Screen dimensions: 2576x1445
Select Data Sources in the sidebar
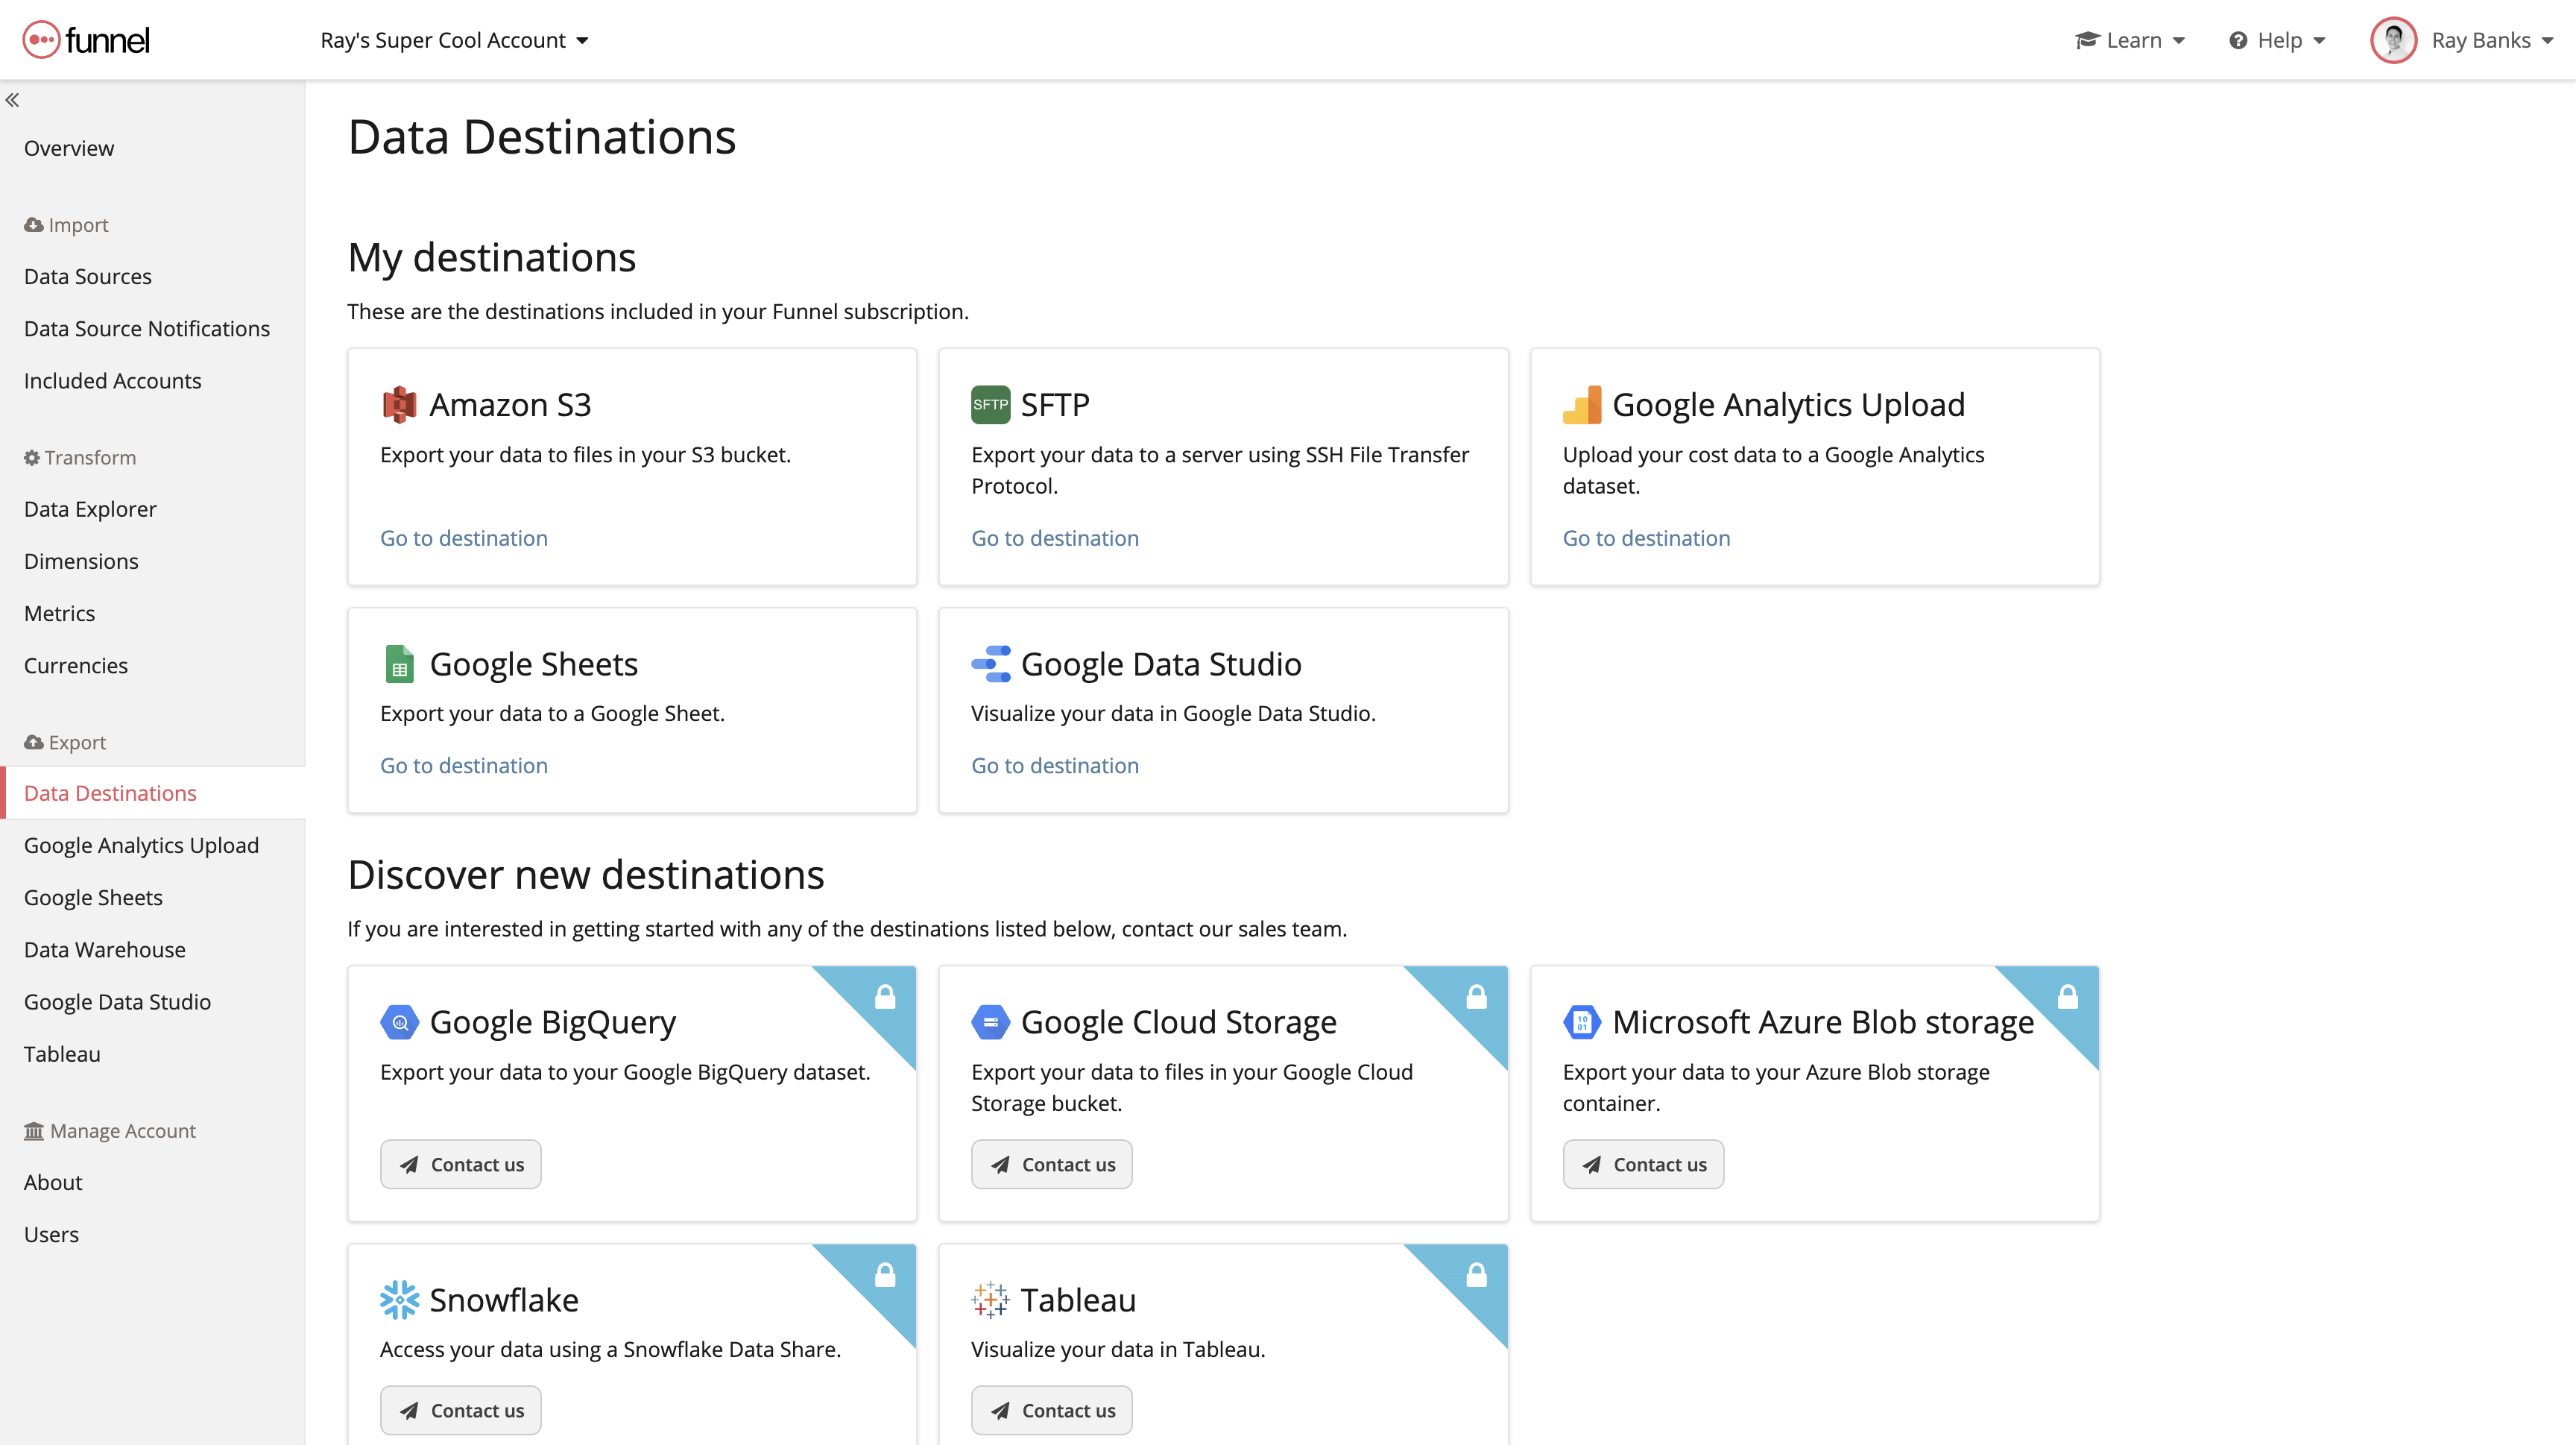click(88, 276)
